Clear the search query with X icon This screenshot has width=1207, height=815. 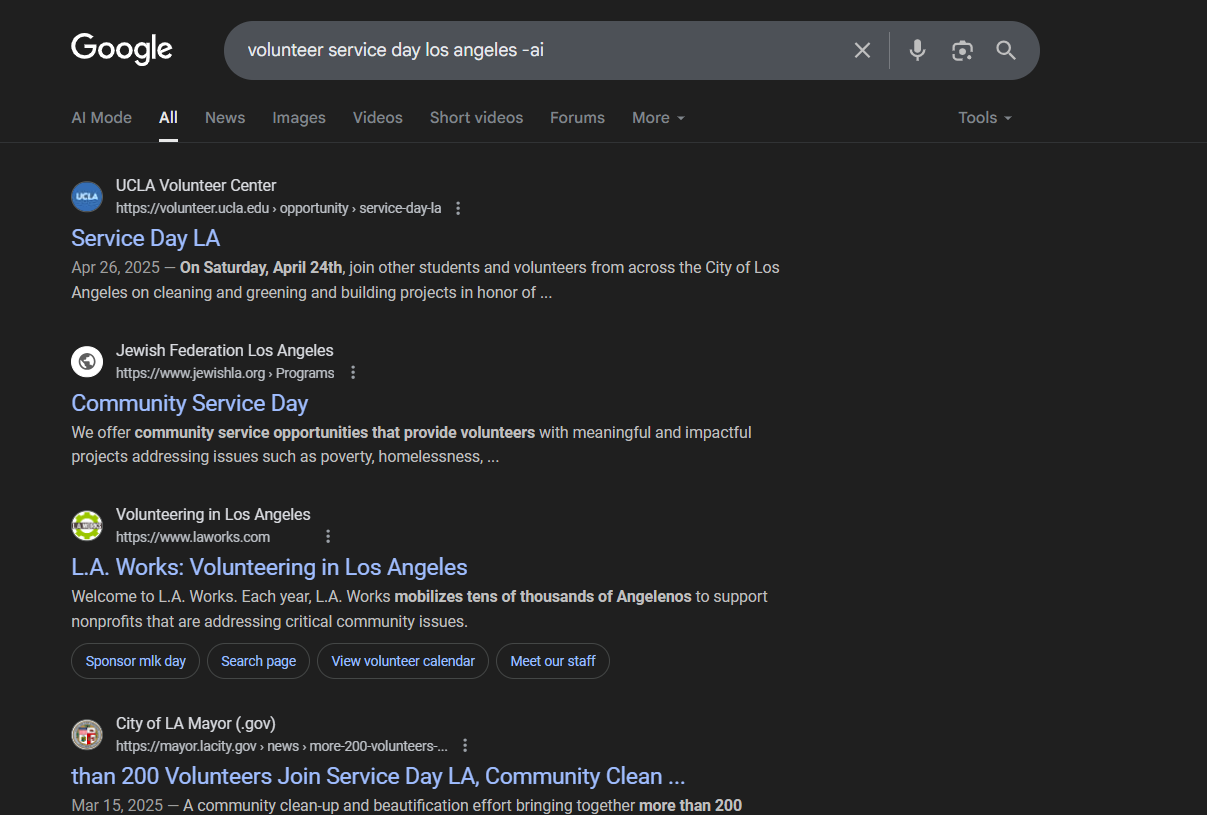862,50
